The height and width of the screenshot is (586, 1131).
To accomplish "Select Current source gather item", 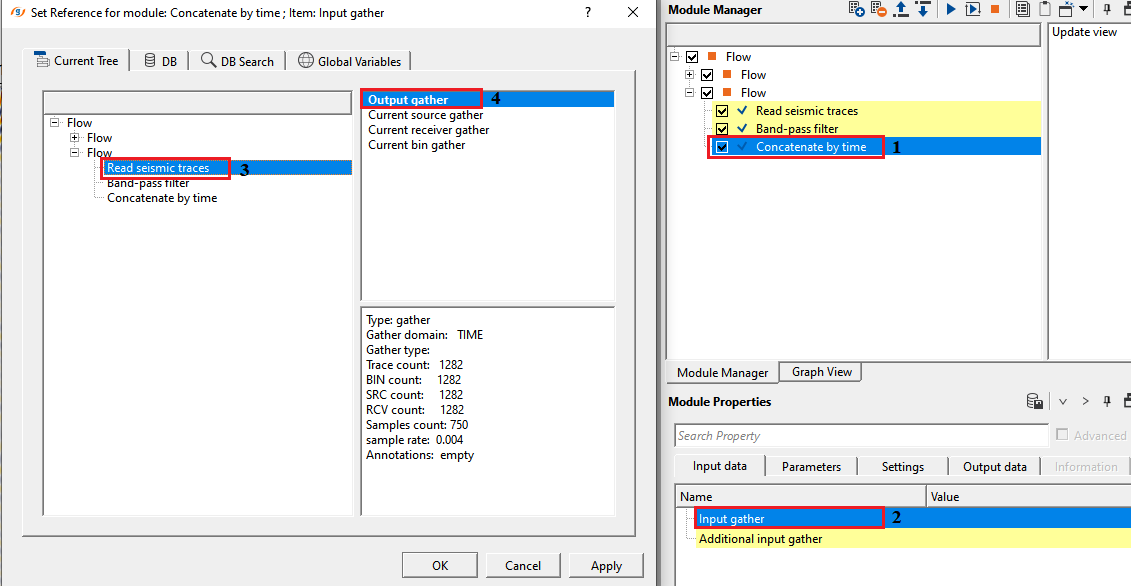I will pos(426,115).
